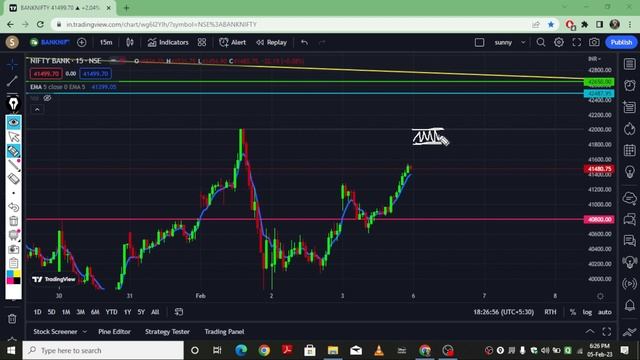Open notifications bell in right sidebar
Image resolution: width=640 pixels, height=360 pixels.
(629, 305)
